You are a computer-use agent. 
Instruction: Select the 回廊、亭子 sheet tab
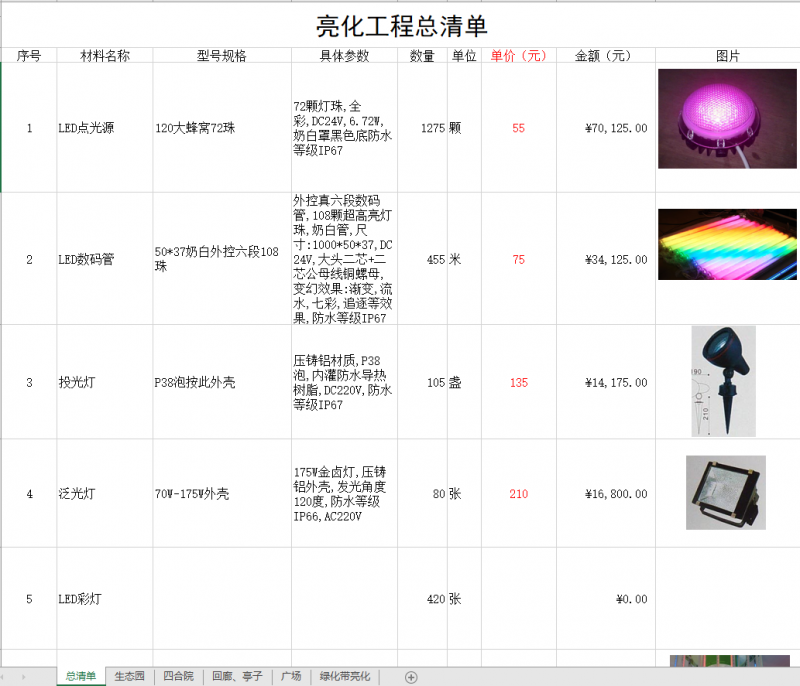[238, 677]
